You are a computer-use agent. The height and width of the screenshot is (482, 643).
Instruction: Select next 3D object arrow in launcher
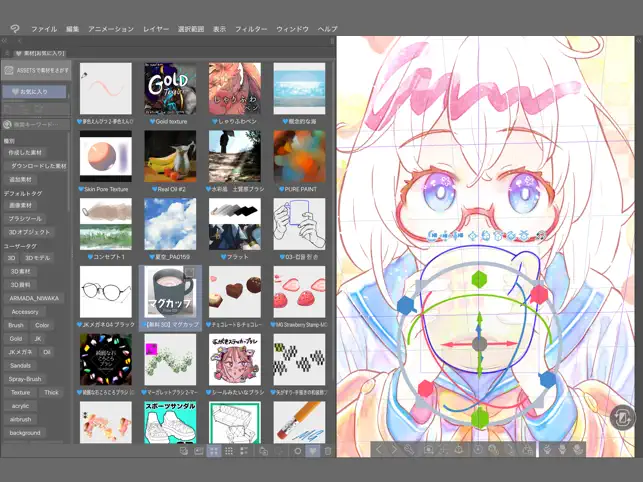[x=394, y=450]
